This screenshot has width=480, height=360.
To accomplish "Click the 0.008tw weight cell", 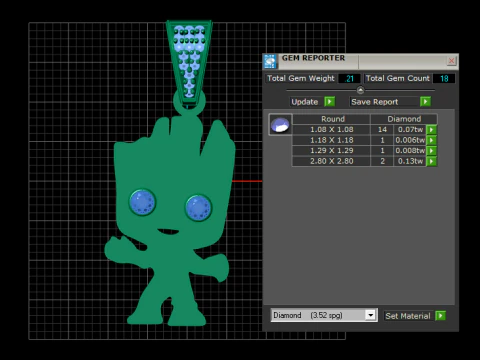I will coord(410,151).
